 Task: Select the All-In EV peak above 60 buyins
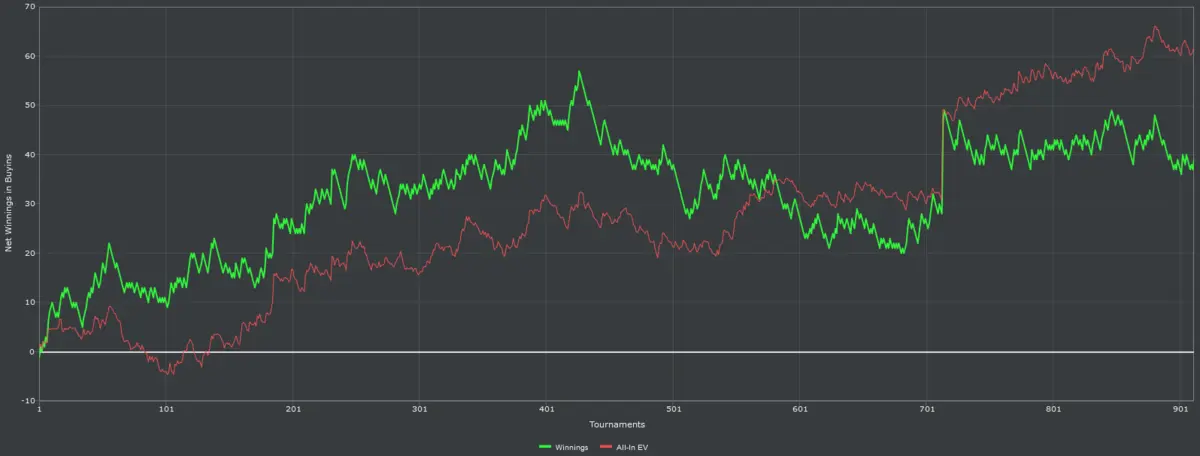tap(1155, 27)
